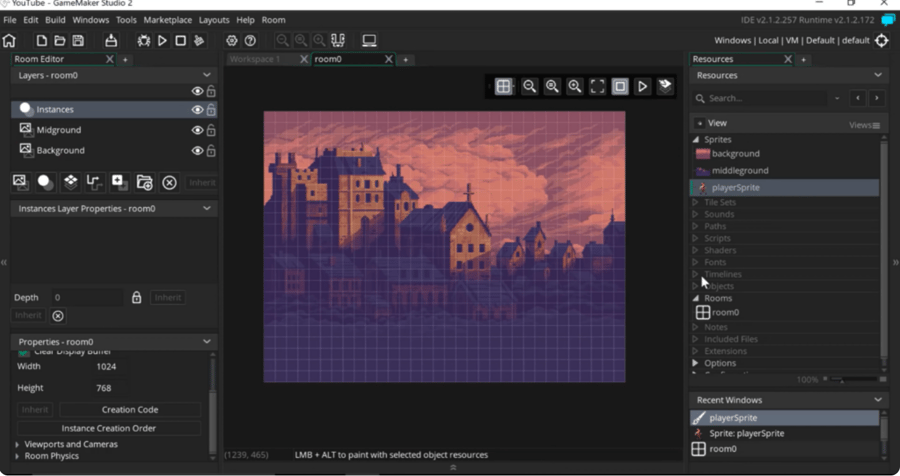The image size is (900, 476).
Task: Expand Viewports and Cameras section
Action: point(17,444)
